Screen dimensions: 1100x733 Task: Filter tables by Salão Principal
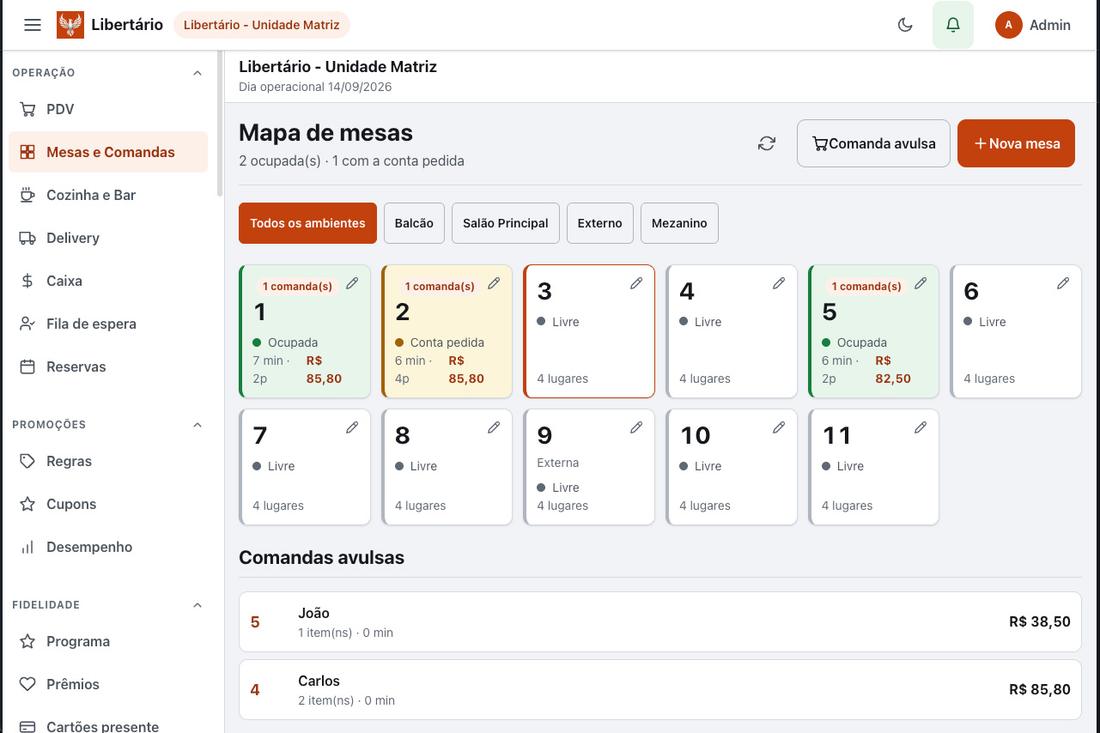(505, 223)
